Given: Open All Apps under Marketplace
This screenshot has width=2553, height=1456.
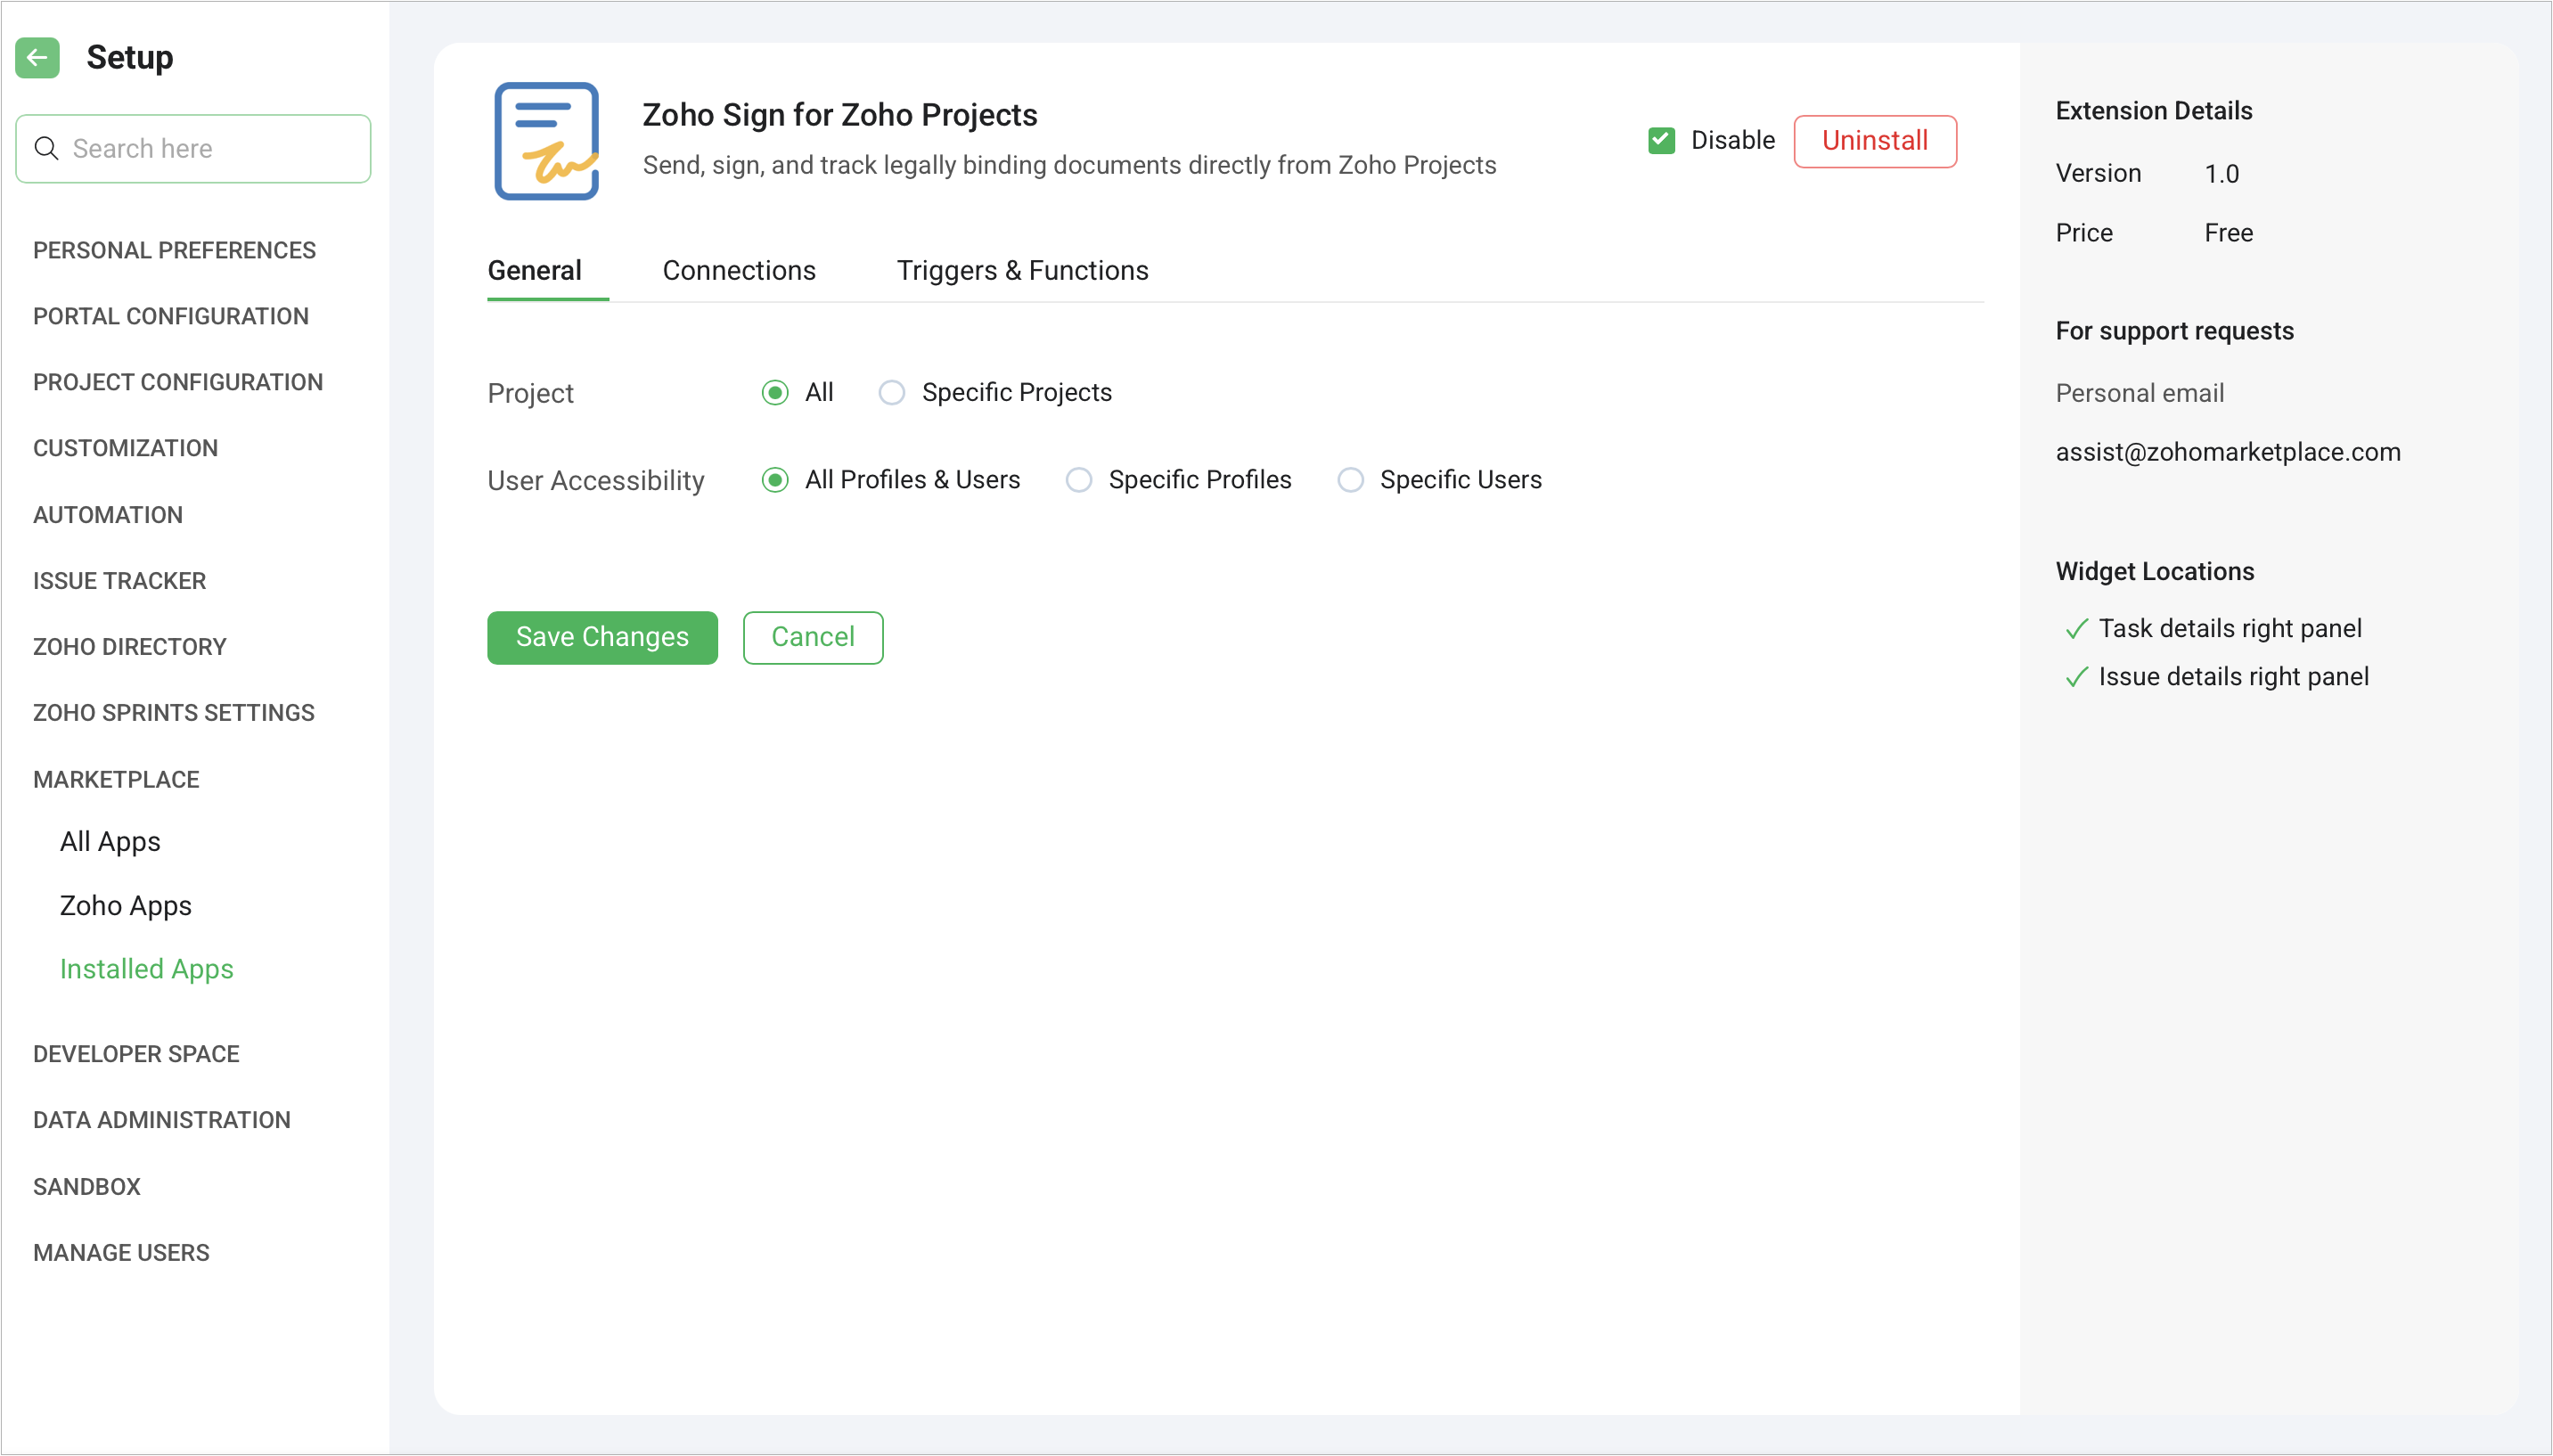Looking at the screenshot, I should coord(110,842).
